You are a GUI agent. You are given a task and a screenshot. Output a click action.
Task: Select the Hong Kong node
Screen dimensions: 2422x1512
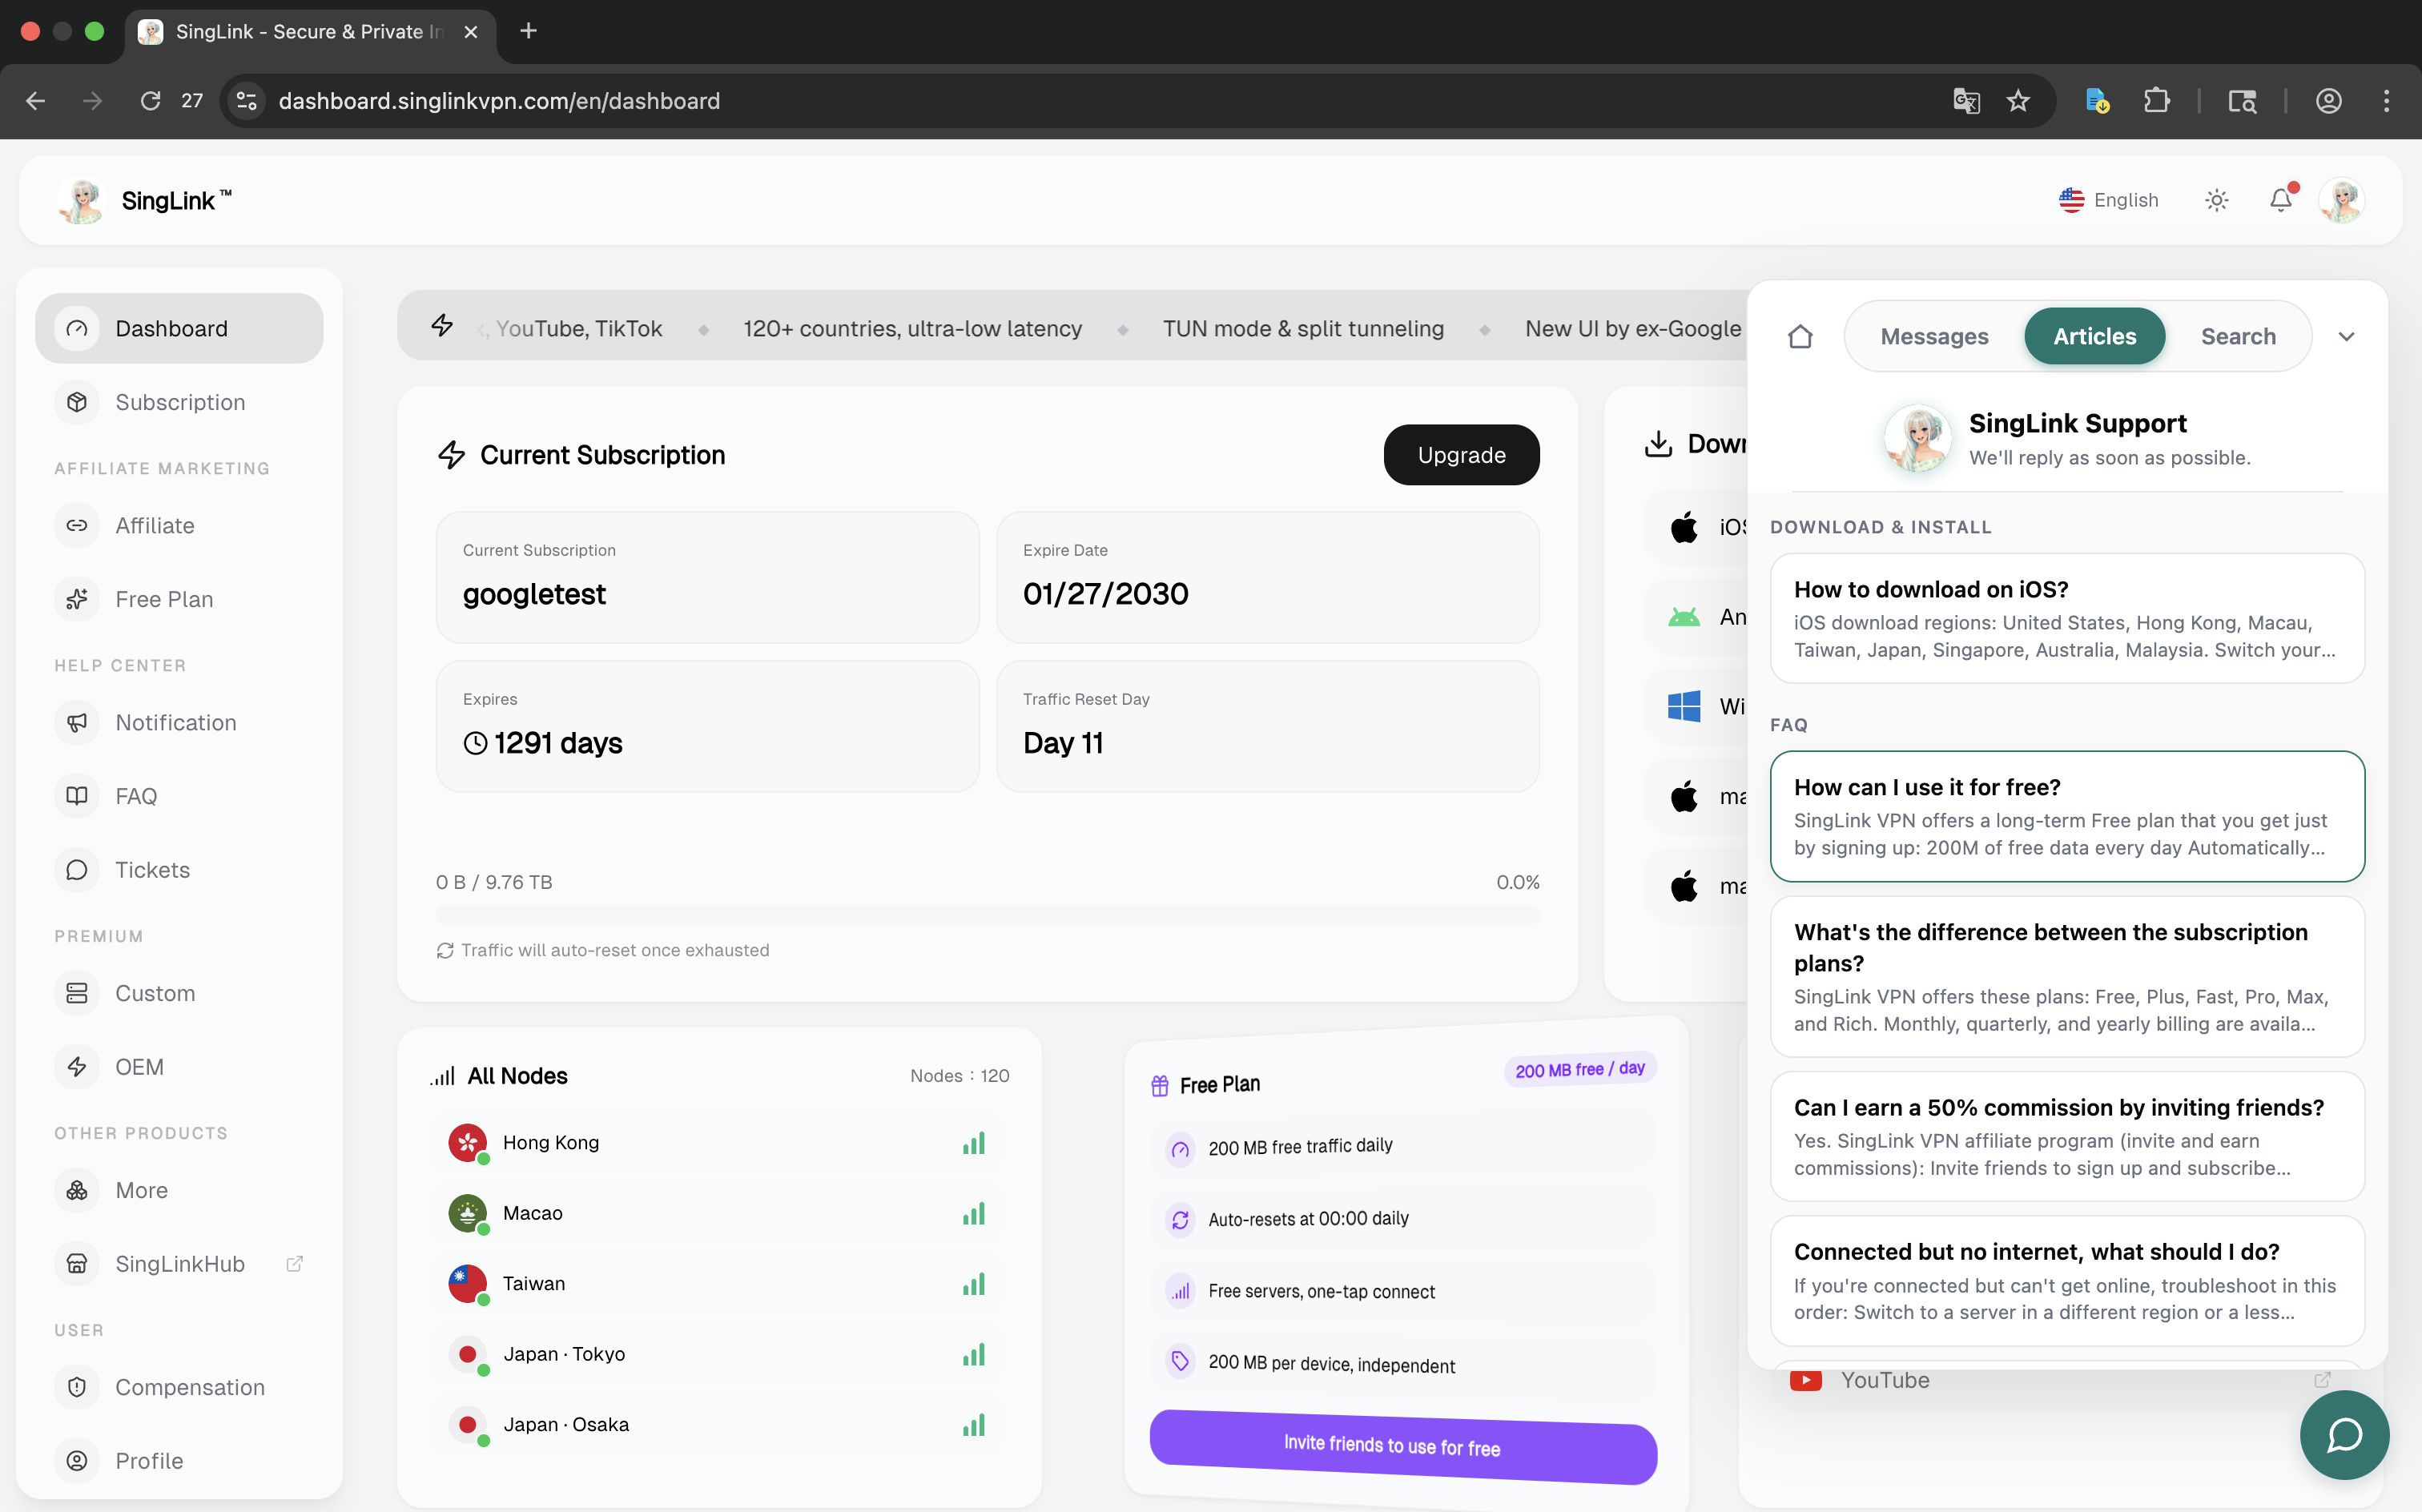(x=719, y=1142)
